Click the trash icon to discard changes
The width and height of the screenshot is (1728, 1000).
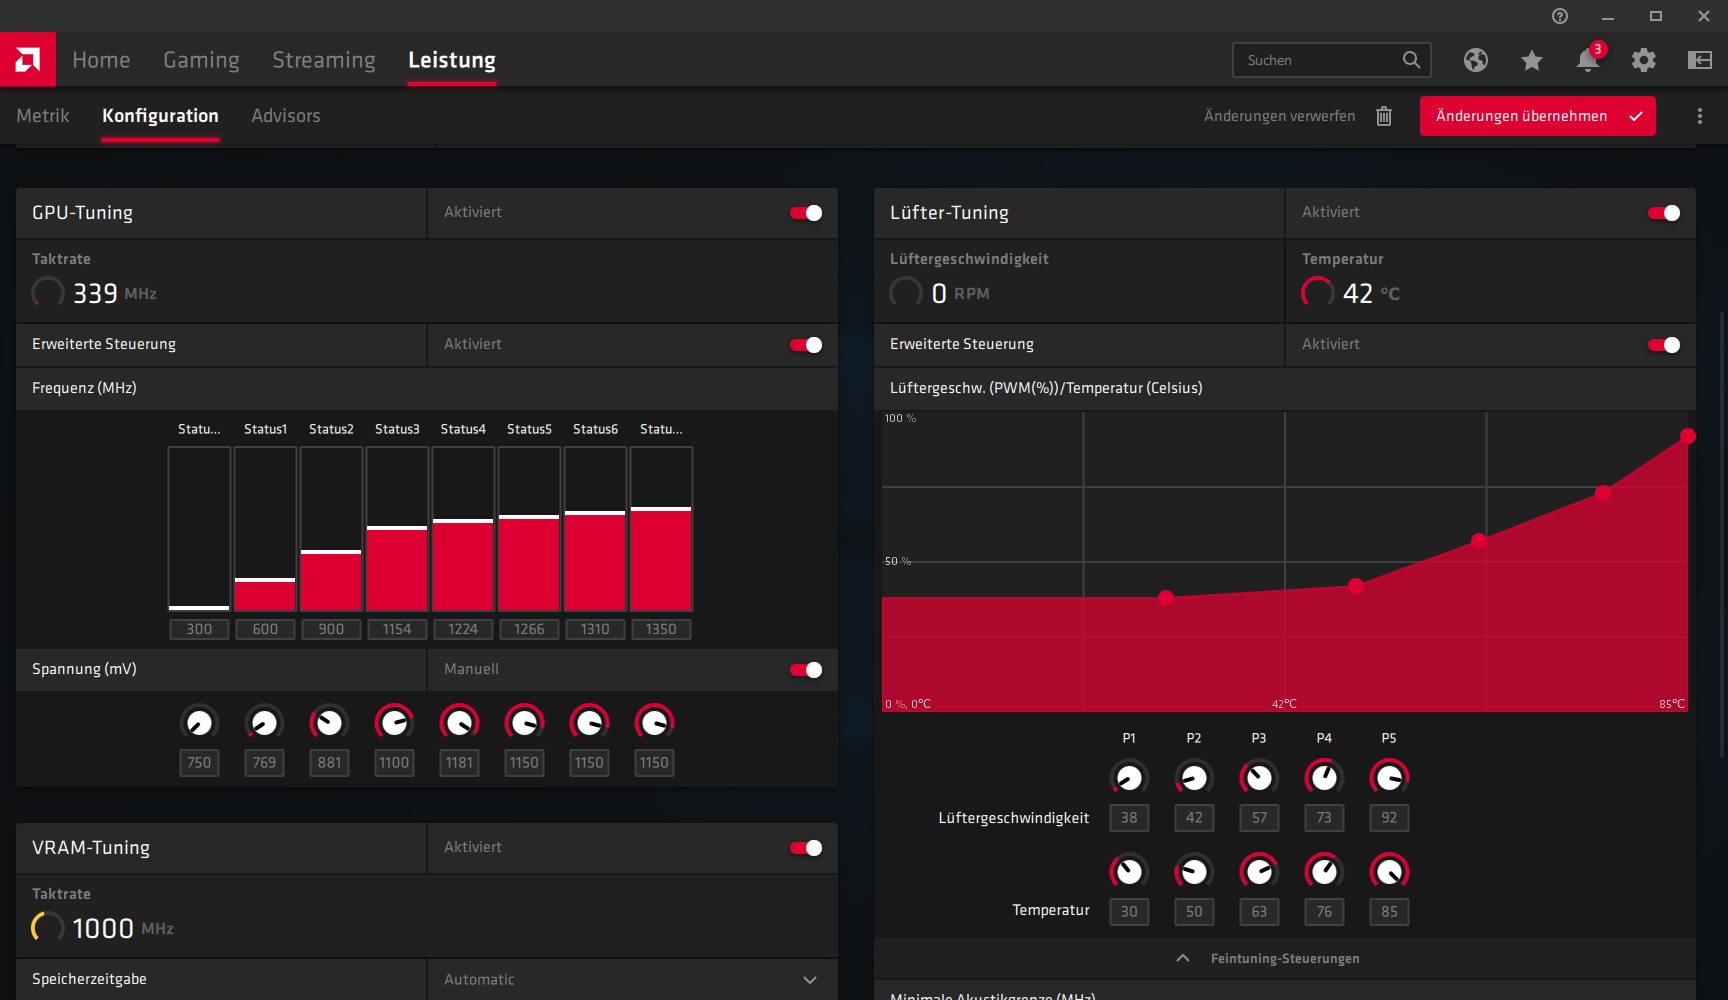click(1384, 116)
